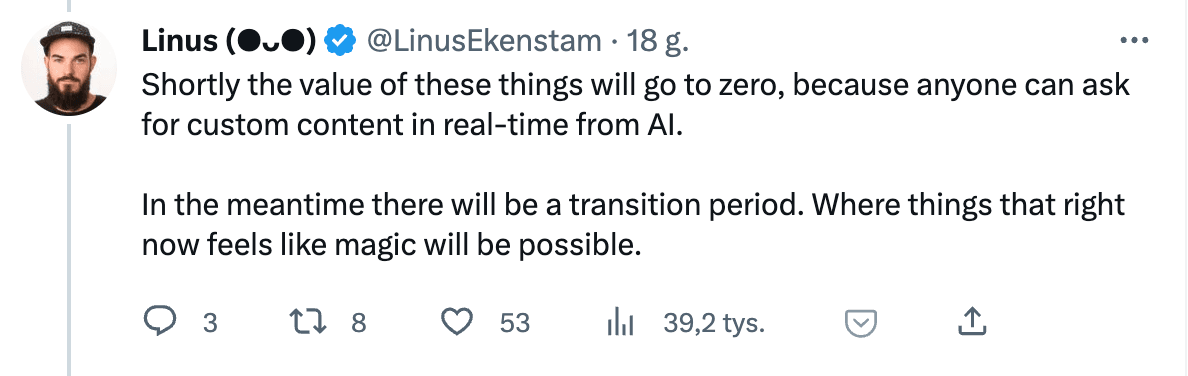Click the paragraph about the transition period

point(633,225)
